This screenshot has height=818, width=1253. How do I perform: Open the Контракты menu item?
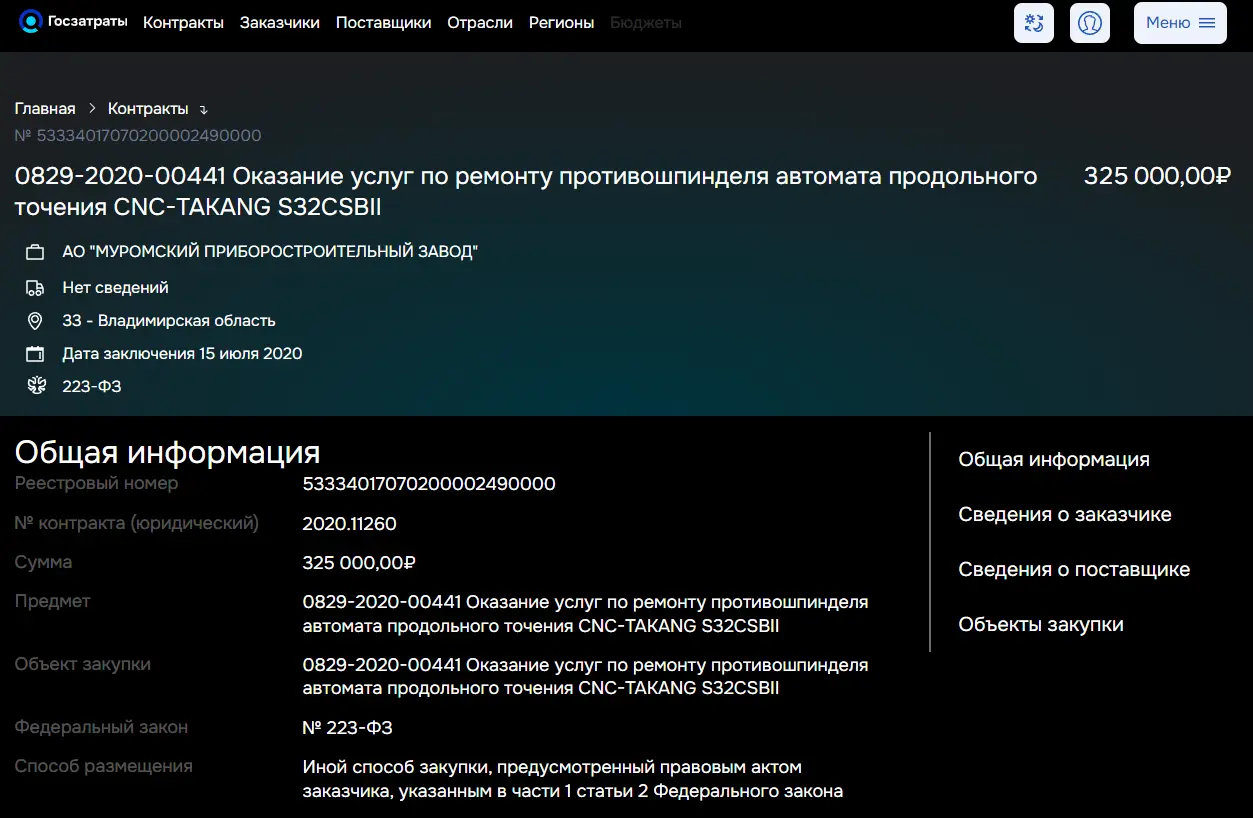[x=183, y=22]
